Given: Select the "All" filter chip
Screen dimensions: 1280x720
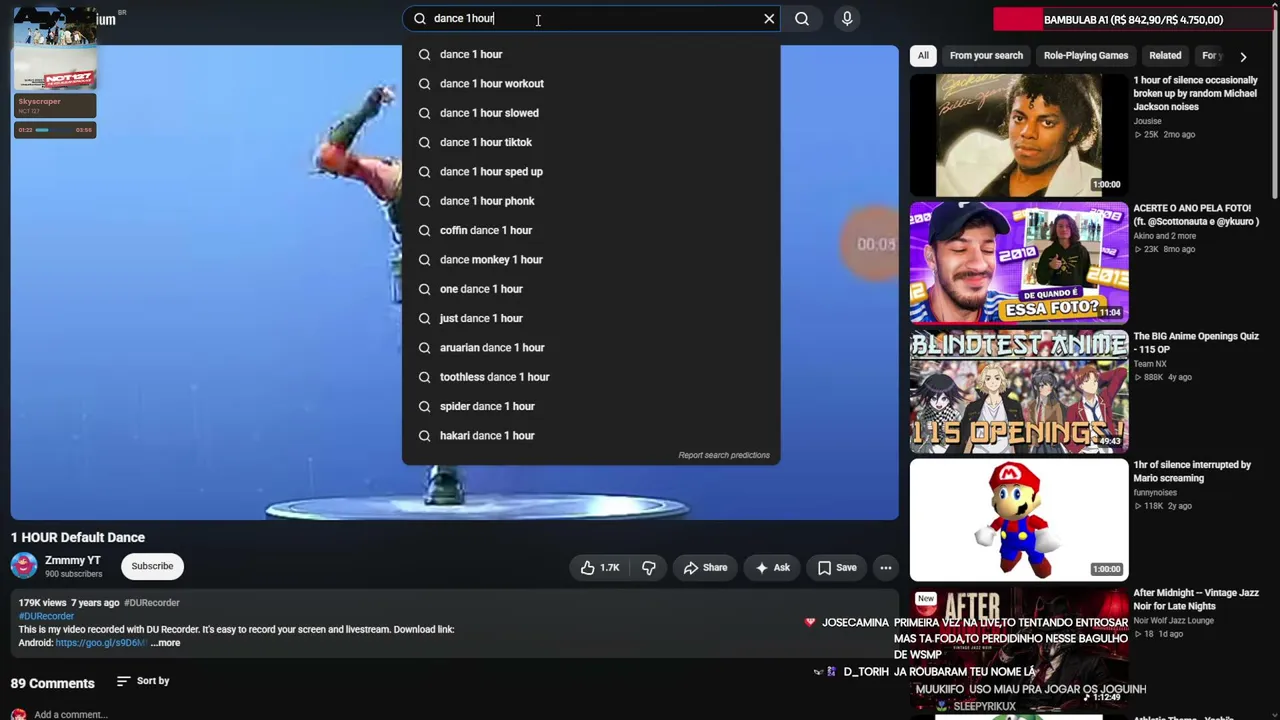Looking at the screenshot, I should [x=923, y=56].
